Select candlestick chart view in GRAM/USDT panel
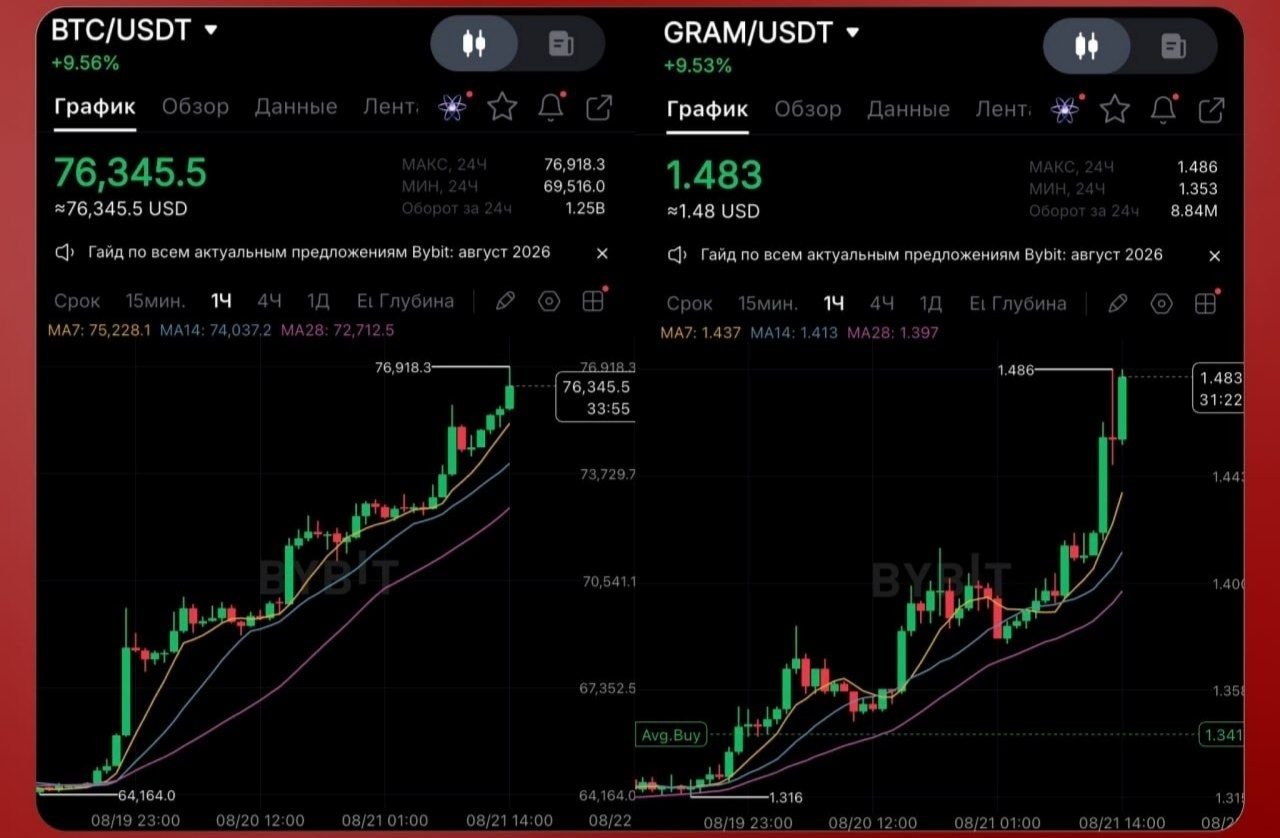Image resolution: width=1280 pixels, height=838 pixels. point(1087,46)
